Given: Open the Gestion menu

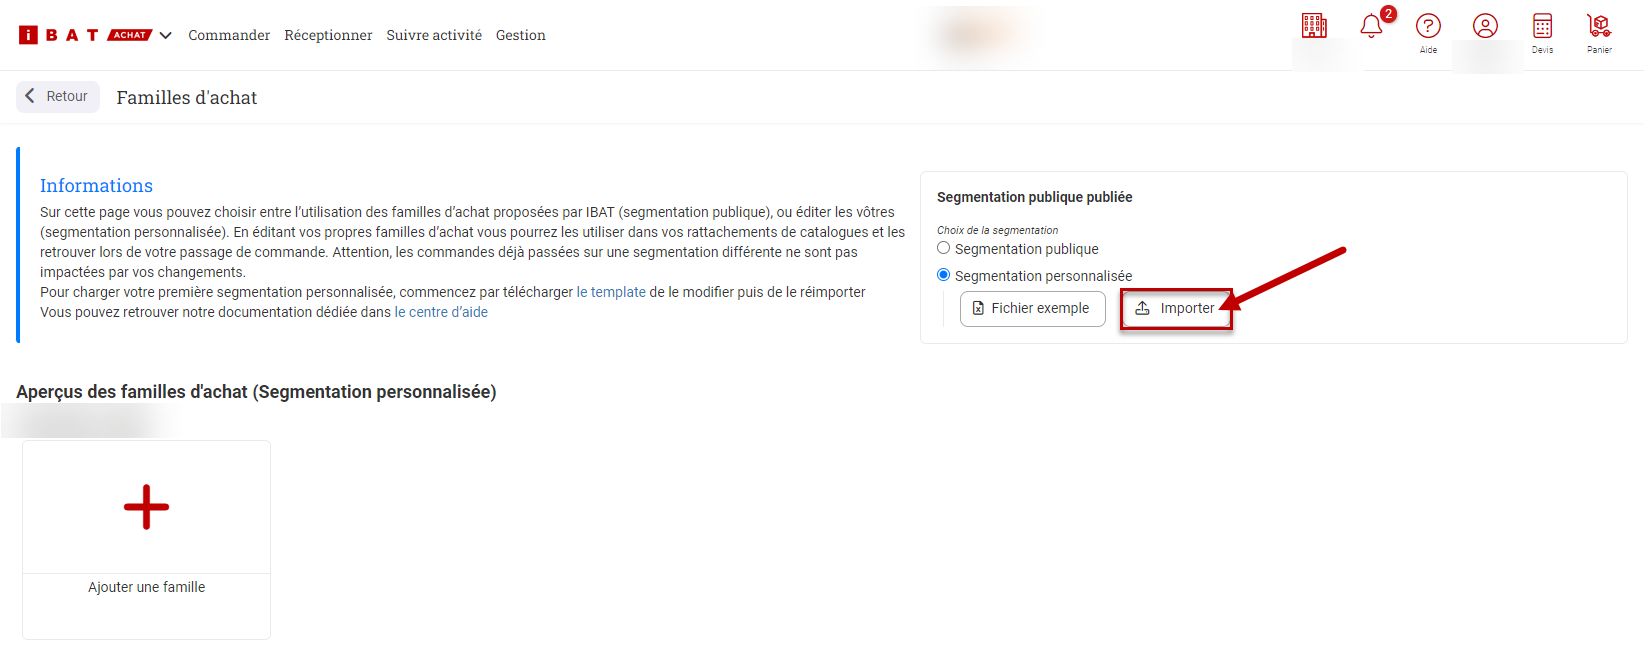Looking at the screenshot, I should (521, 35).
